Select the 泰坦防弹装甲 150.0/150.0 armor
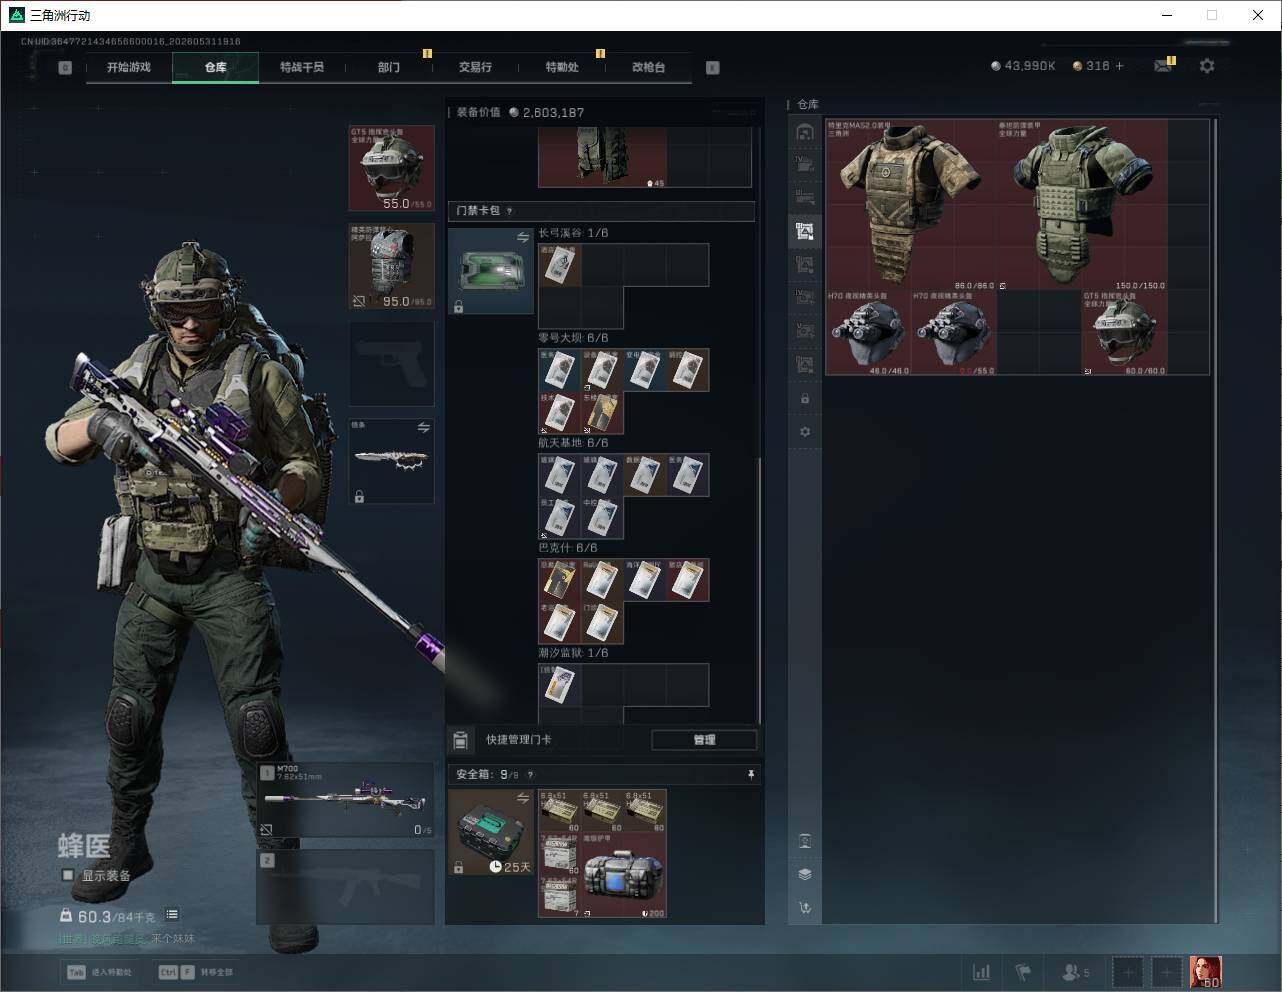This screenshot has width=1282, height=992. (1082, 205)
